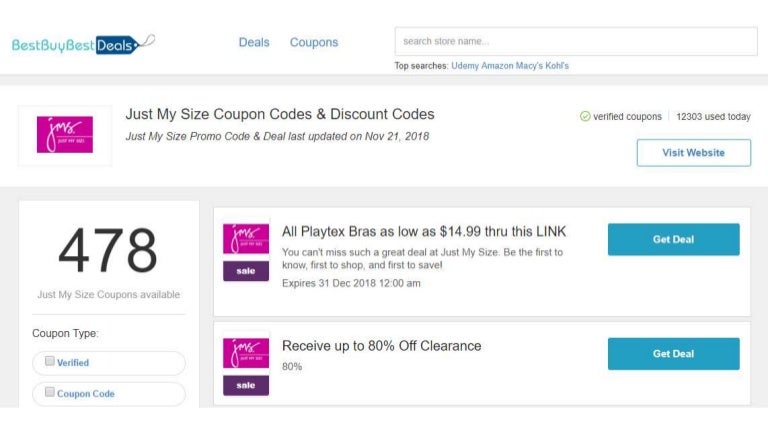The height and width of the screenshot is (432, 768).
Task: Open the Deals menu item
Action: click(254, 43)
